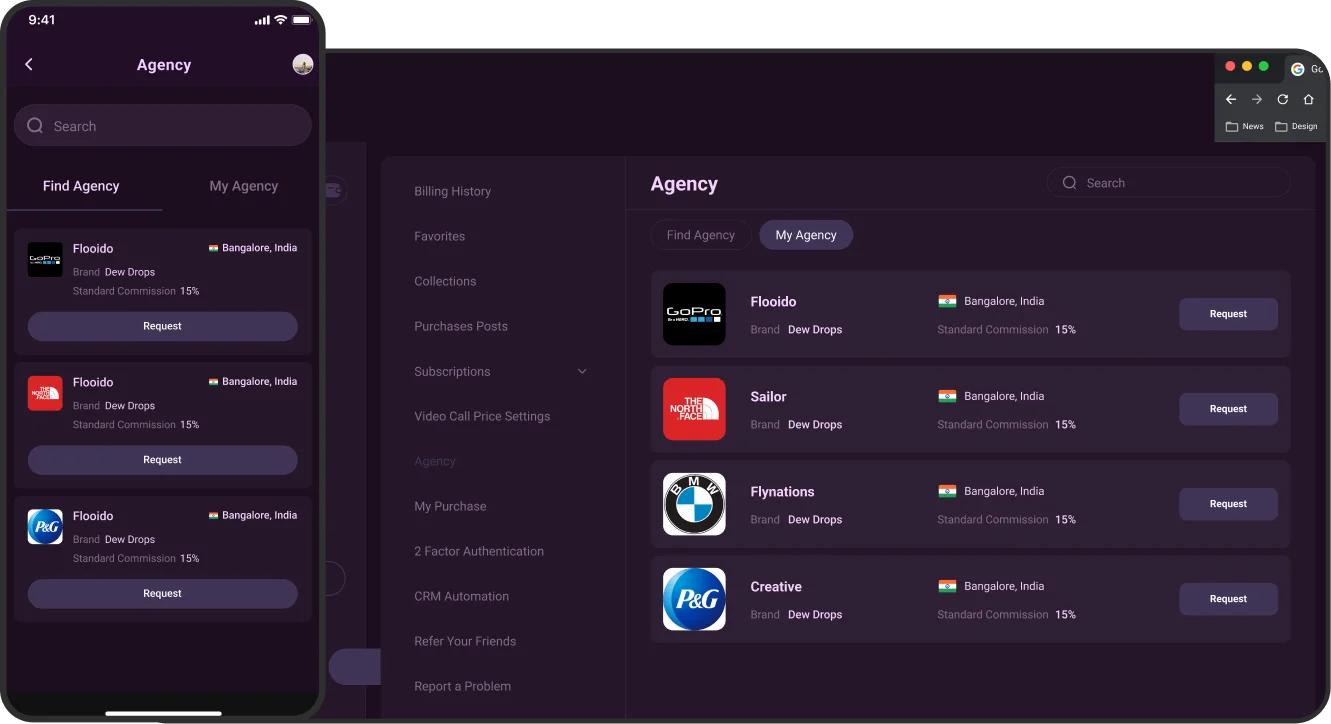Click browser forward arrow

1257,99
